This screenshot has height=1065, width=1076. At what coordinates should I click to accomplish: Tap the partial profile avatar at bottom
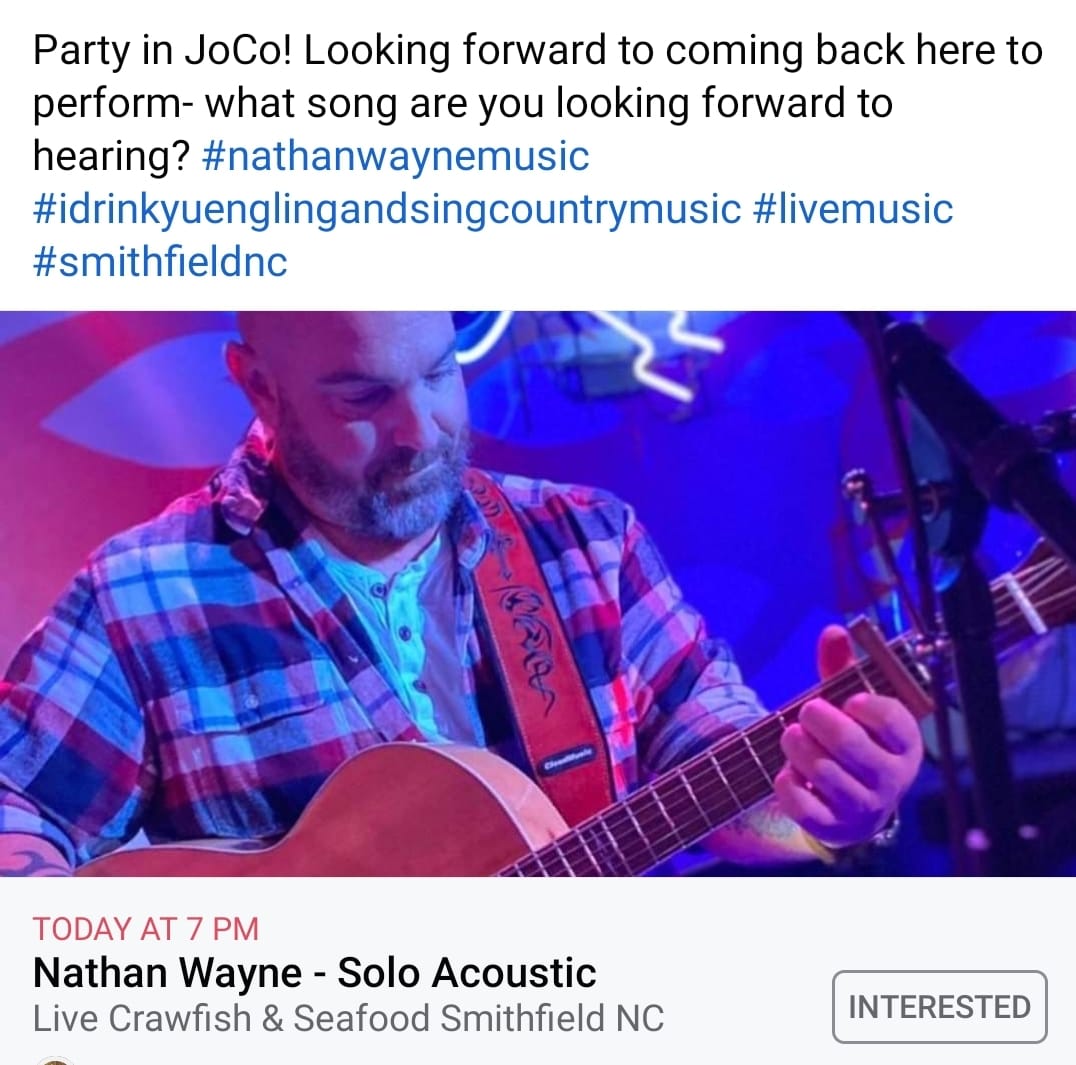tap(55, 1060)
